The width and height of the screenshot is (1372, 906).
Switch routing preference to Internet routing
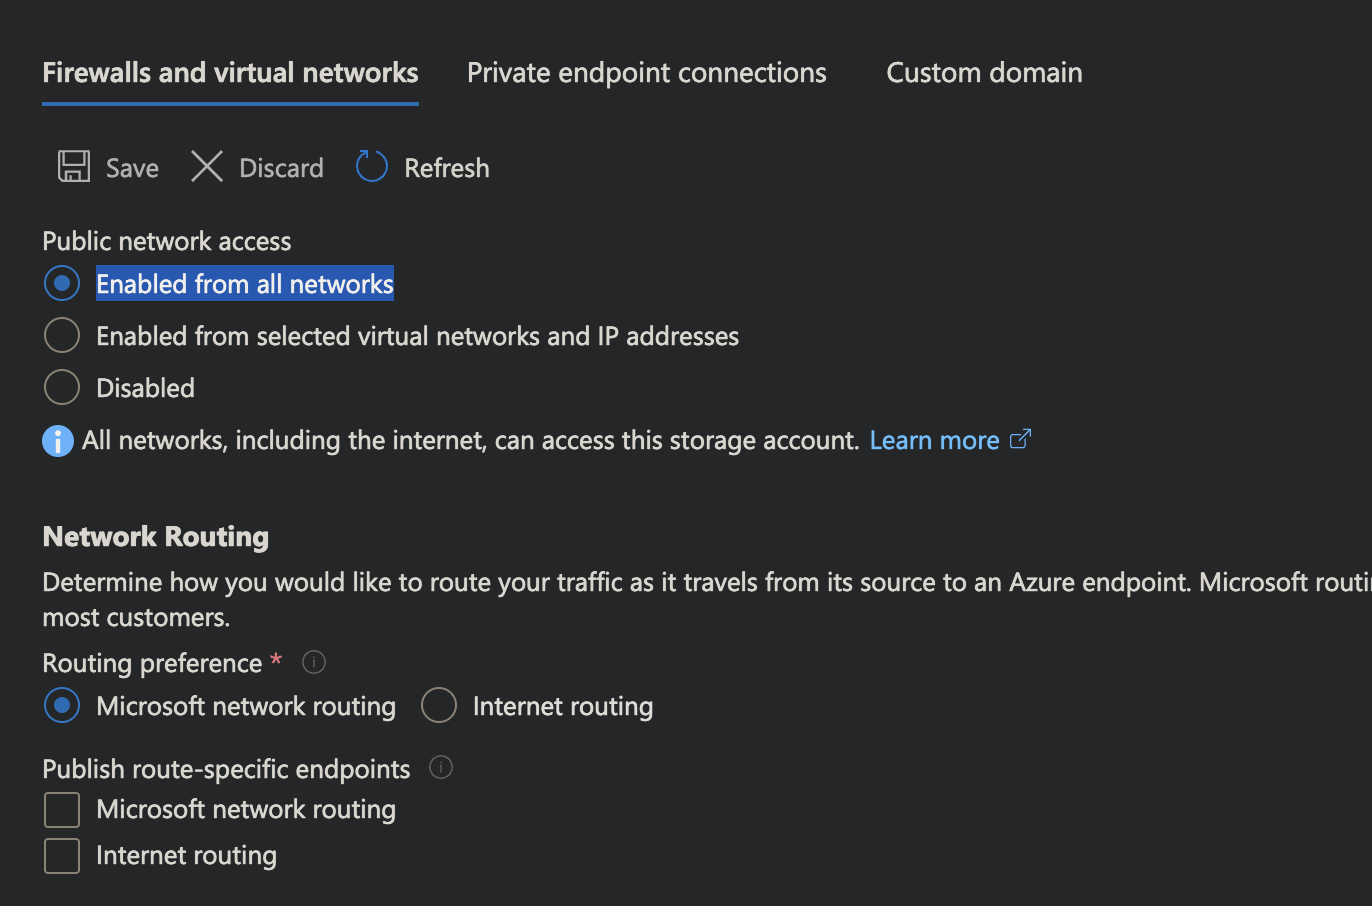[x=439, y=706]
